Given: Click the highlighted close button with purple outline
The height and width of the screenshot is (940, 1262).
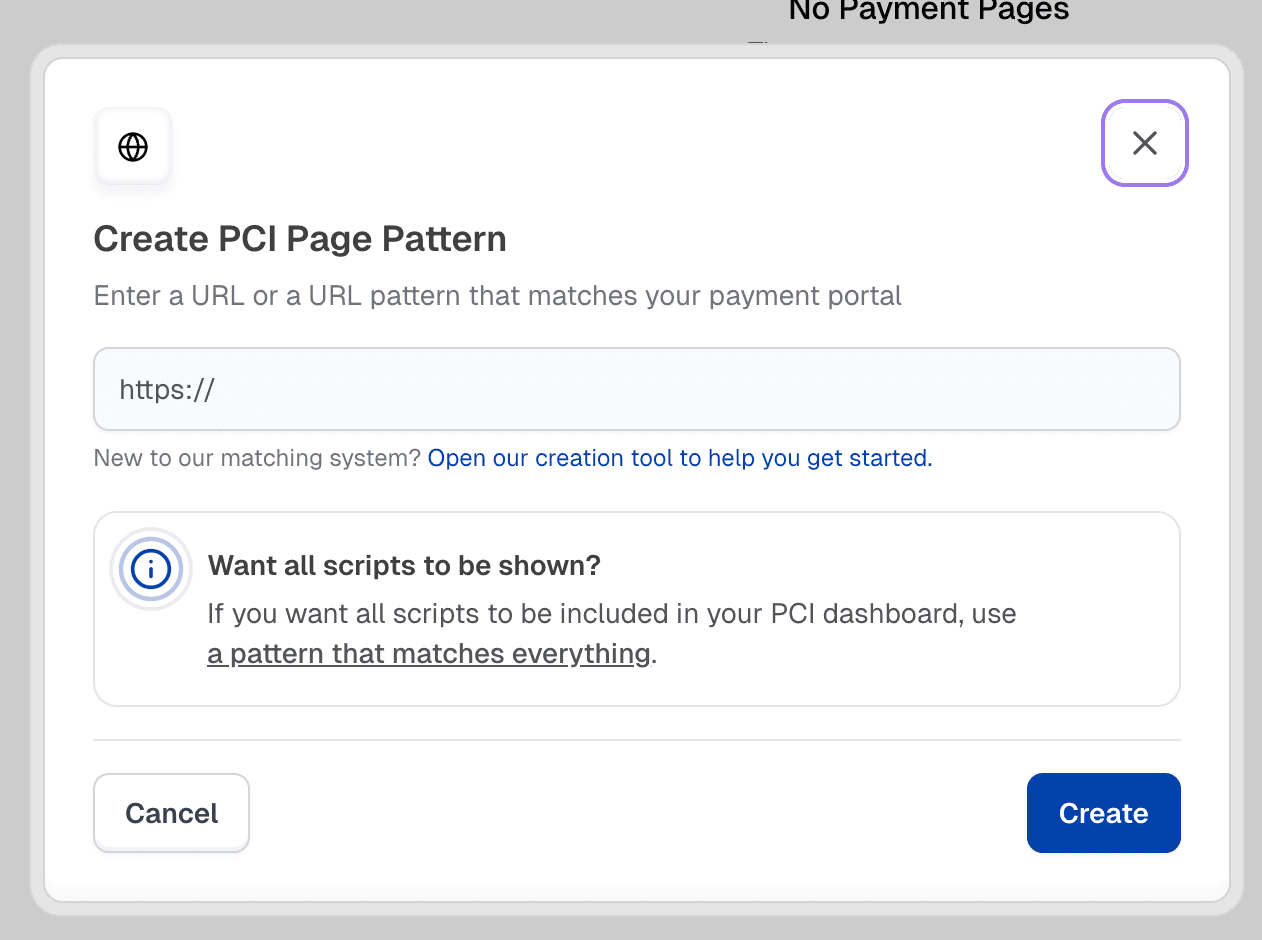Looking at the screenshot, I should pos(1144,143).
